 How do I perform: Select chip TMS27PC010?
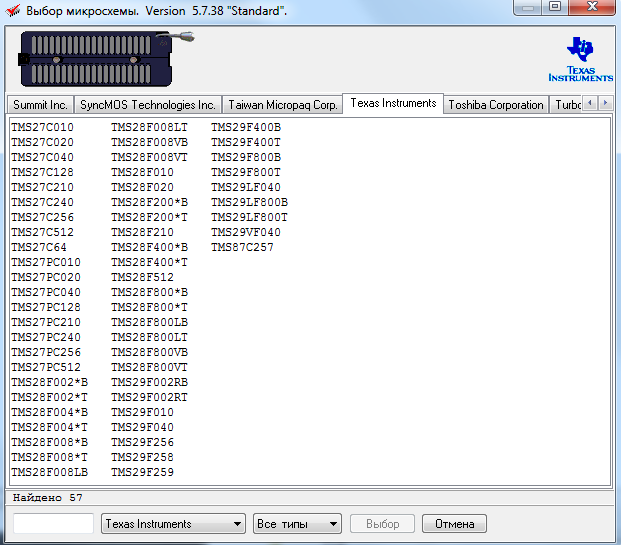(46, 262)
